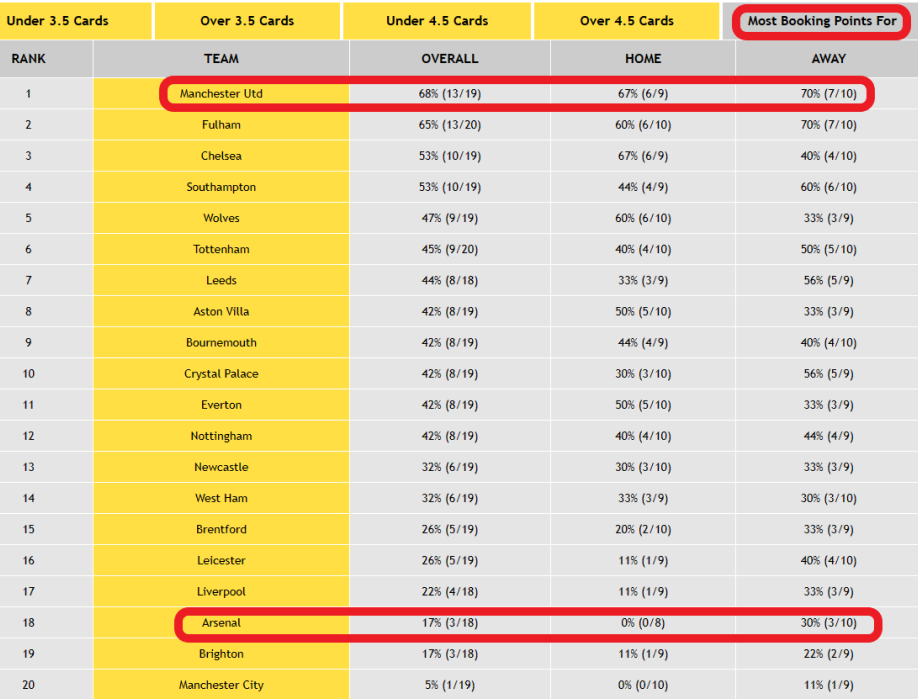
Task: Click the Fulham team name
Action: [221, 125]
